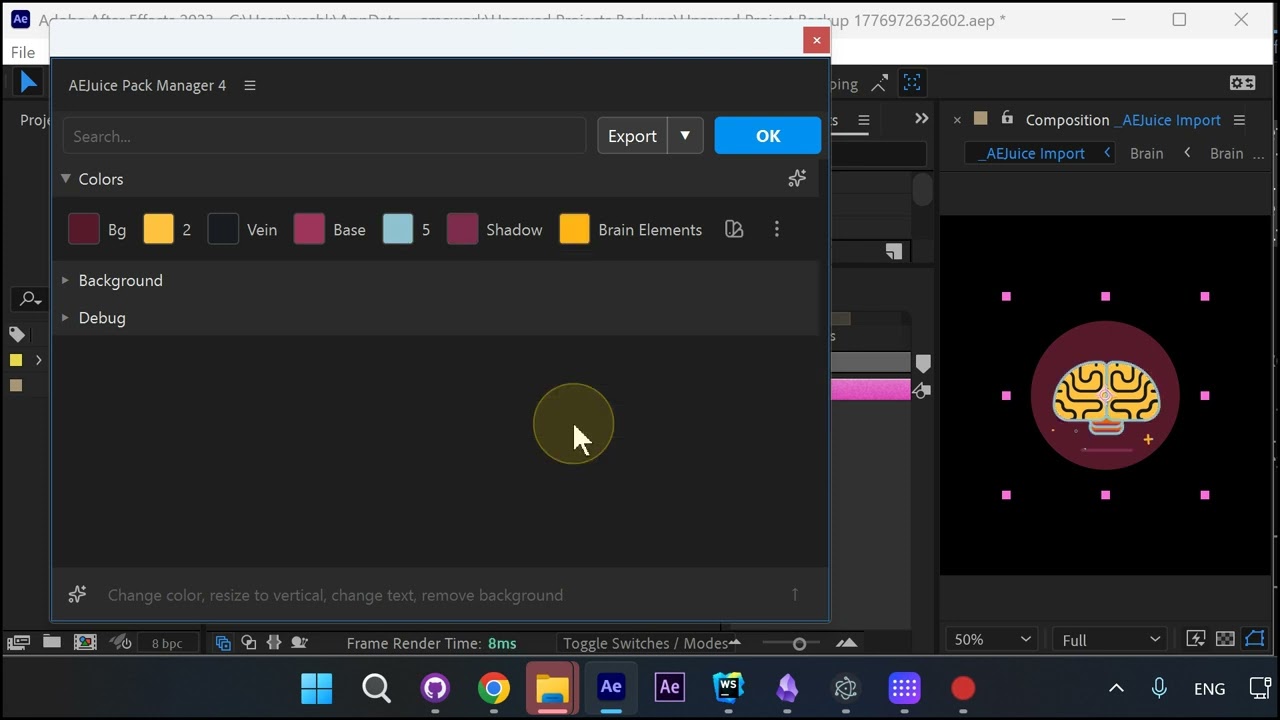Toggle mask and shape path visibility
Screen dimensions: 1280x720
pos(1256,639)
